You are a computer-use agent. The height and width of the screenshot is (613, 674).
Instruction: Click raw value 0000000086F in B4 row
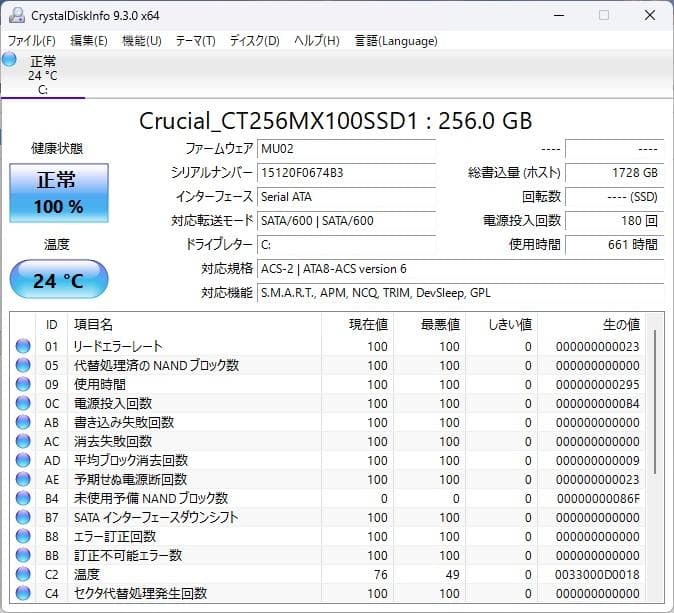(598, 499)
